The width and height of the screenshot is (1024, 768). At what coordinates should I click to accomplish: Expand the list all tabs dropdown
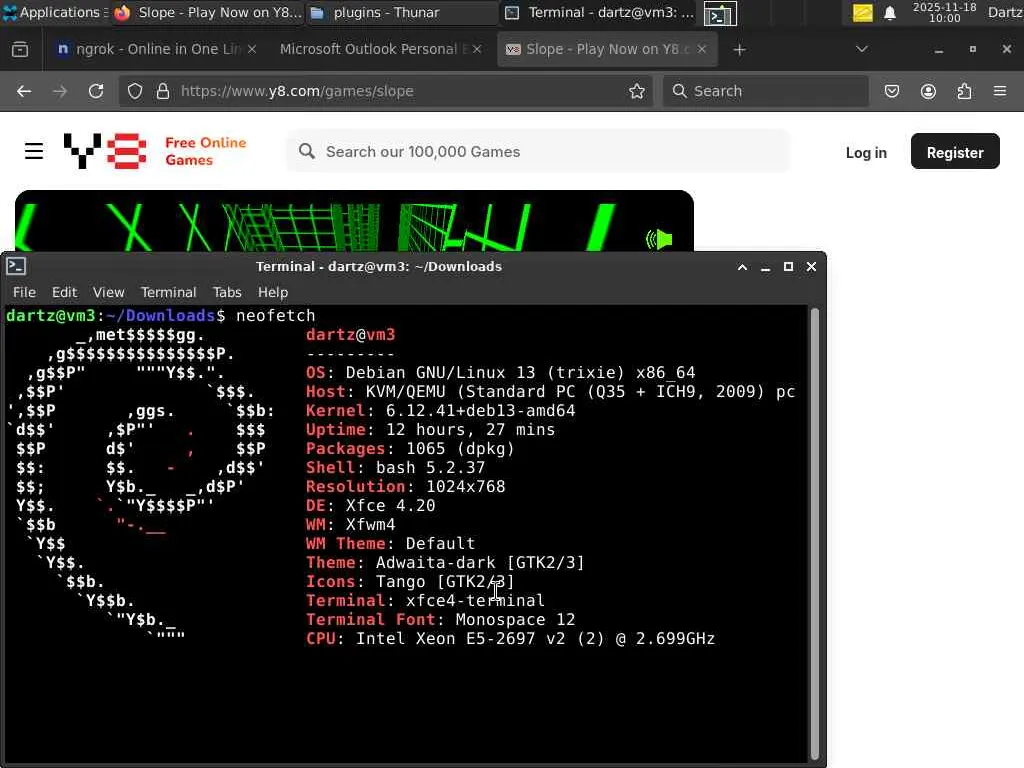(861, 49)
